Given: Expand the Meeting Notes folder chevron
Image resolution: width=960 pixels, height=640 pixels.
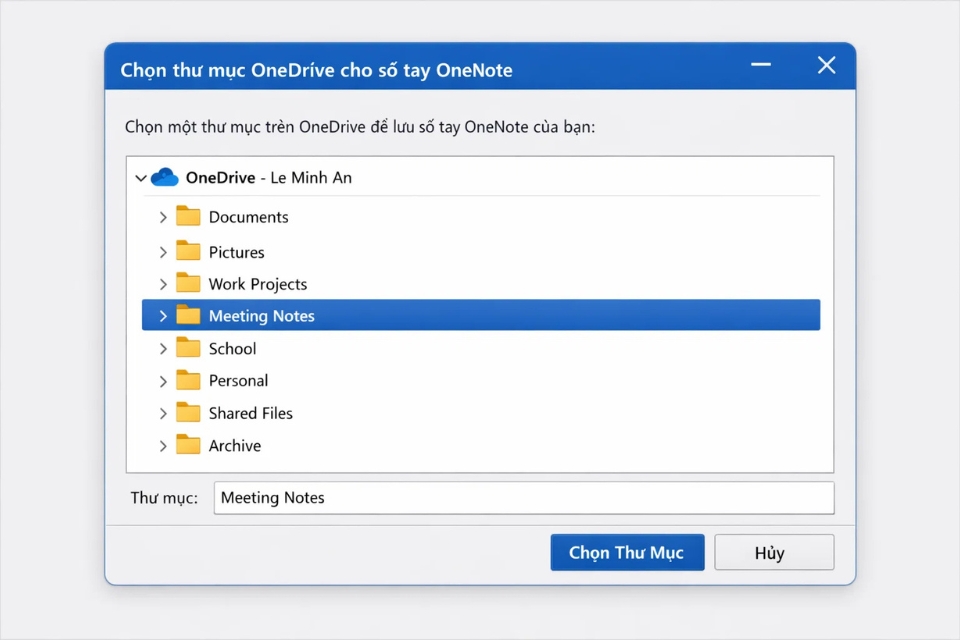Looking at the screenshot, I should point(164,315).
